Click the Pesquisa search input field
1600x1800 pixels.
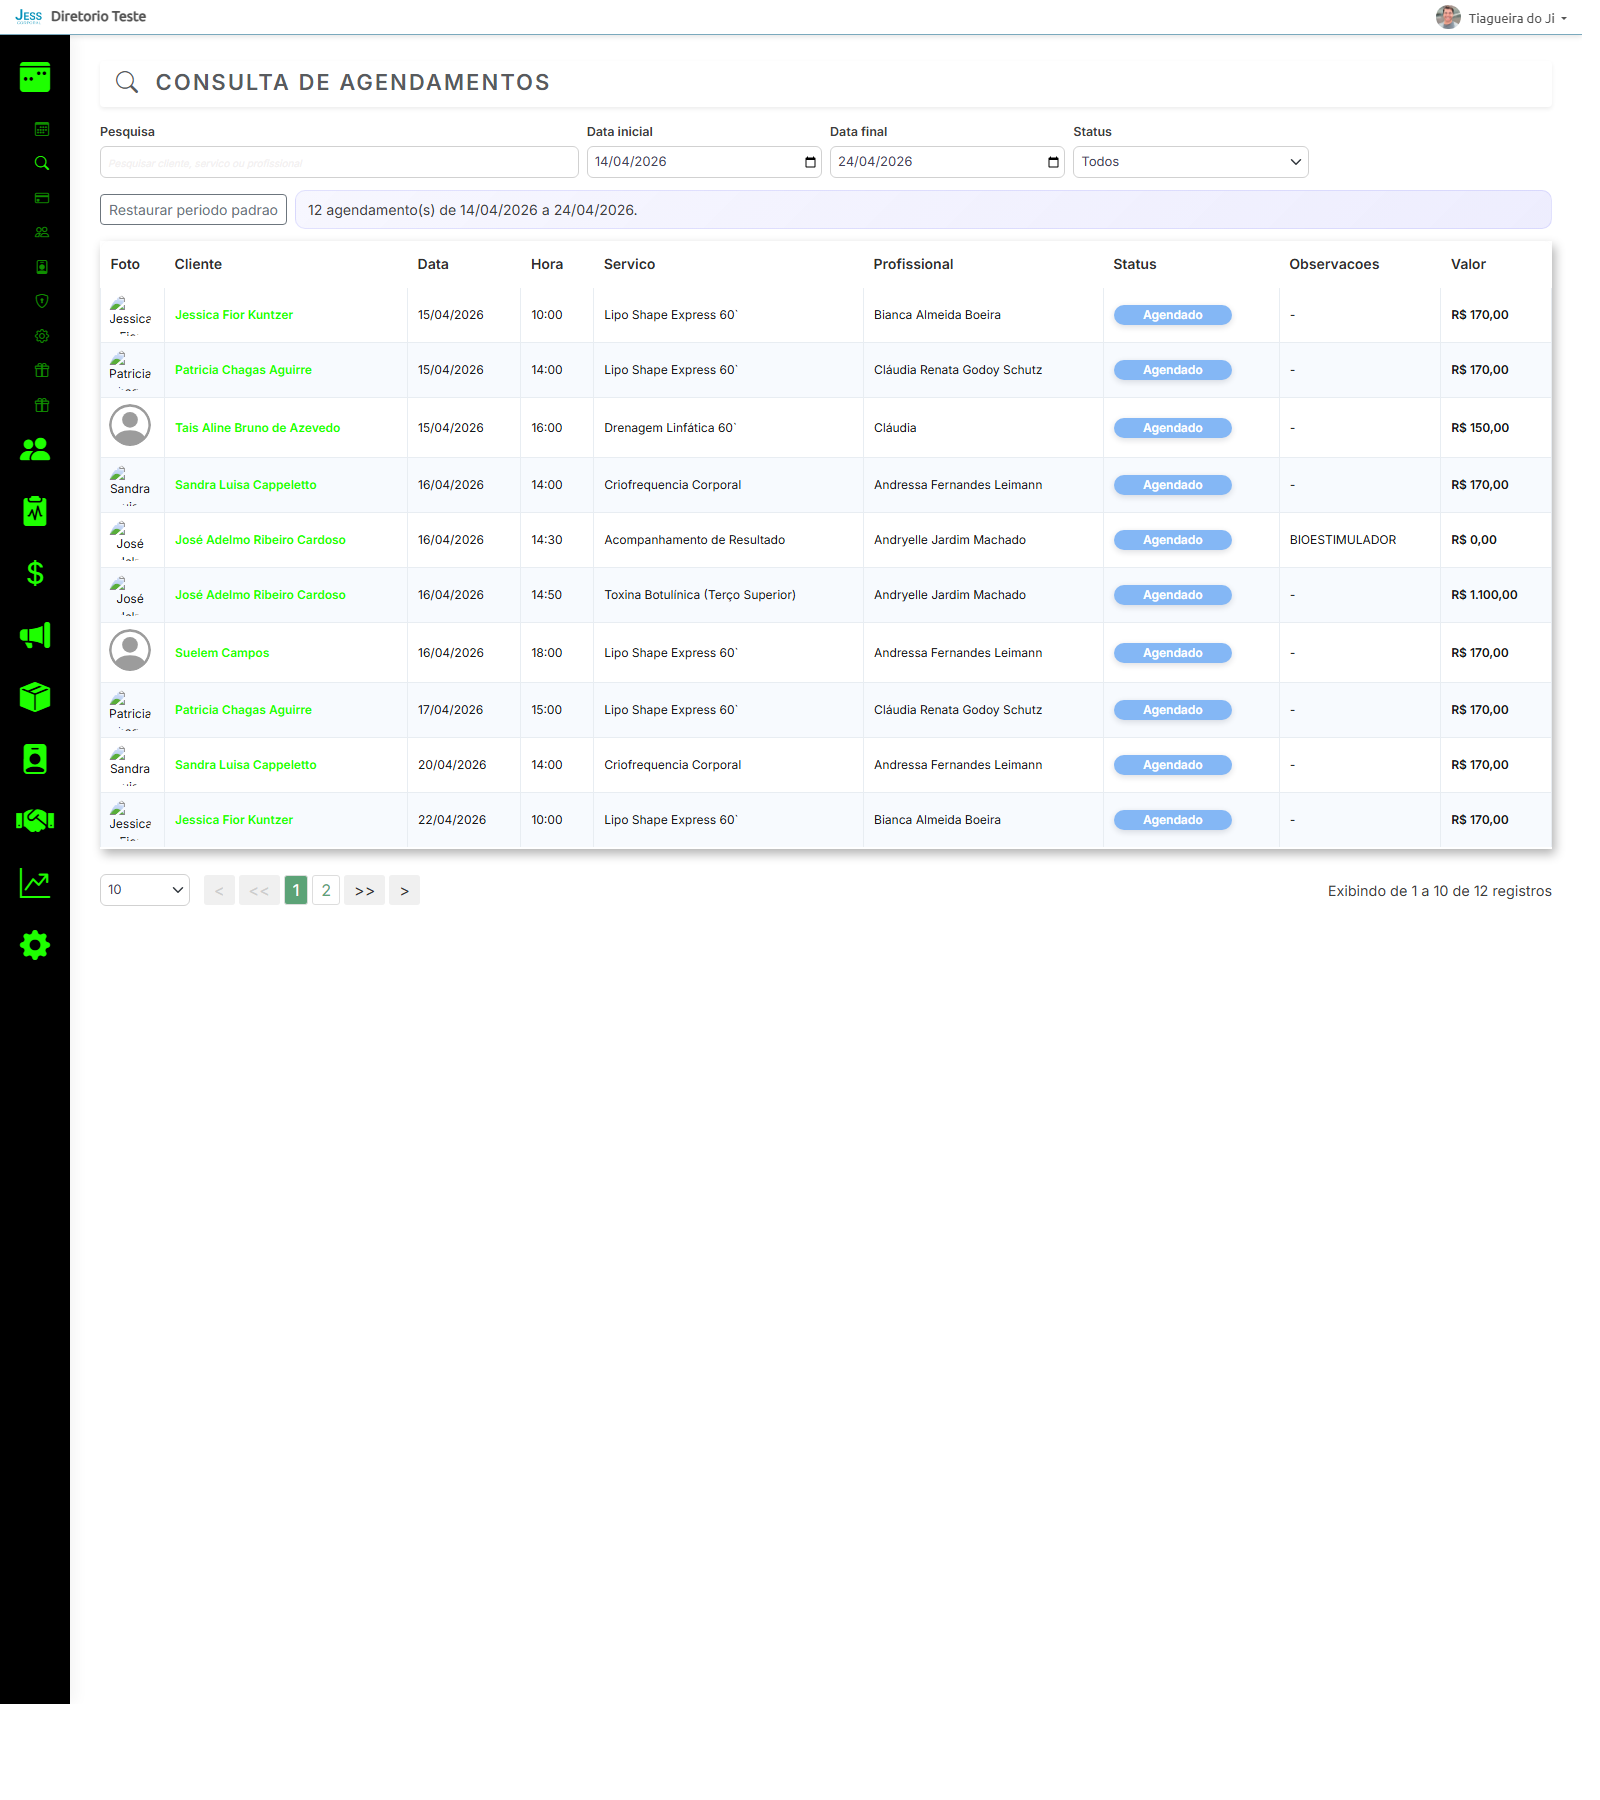coord(339,162)
